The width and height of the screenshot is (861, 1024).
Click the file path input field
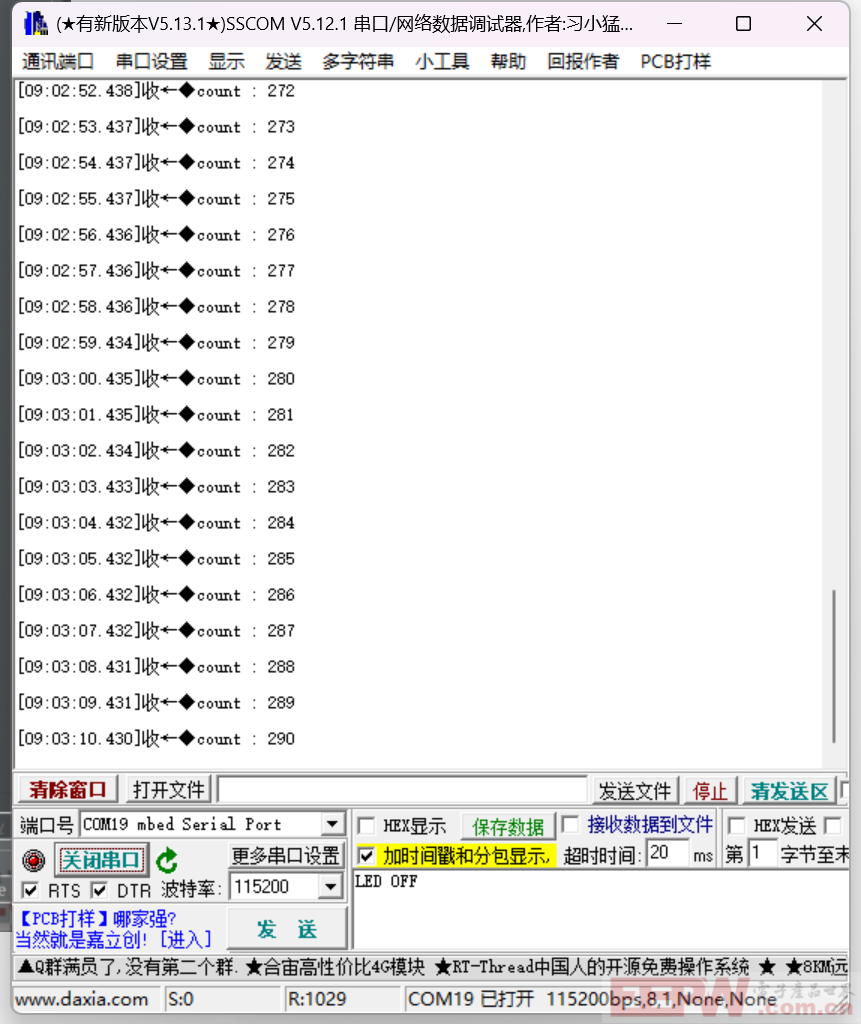(402, 790)
